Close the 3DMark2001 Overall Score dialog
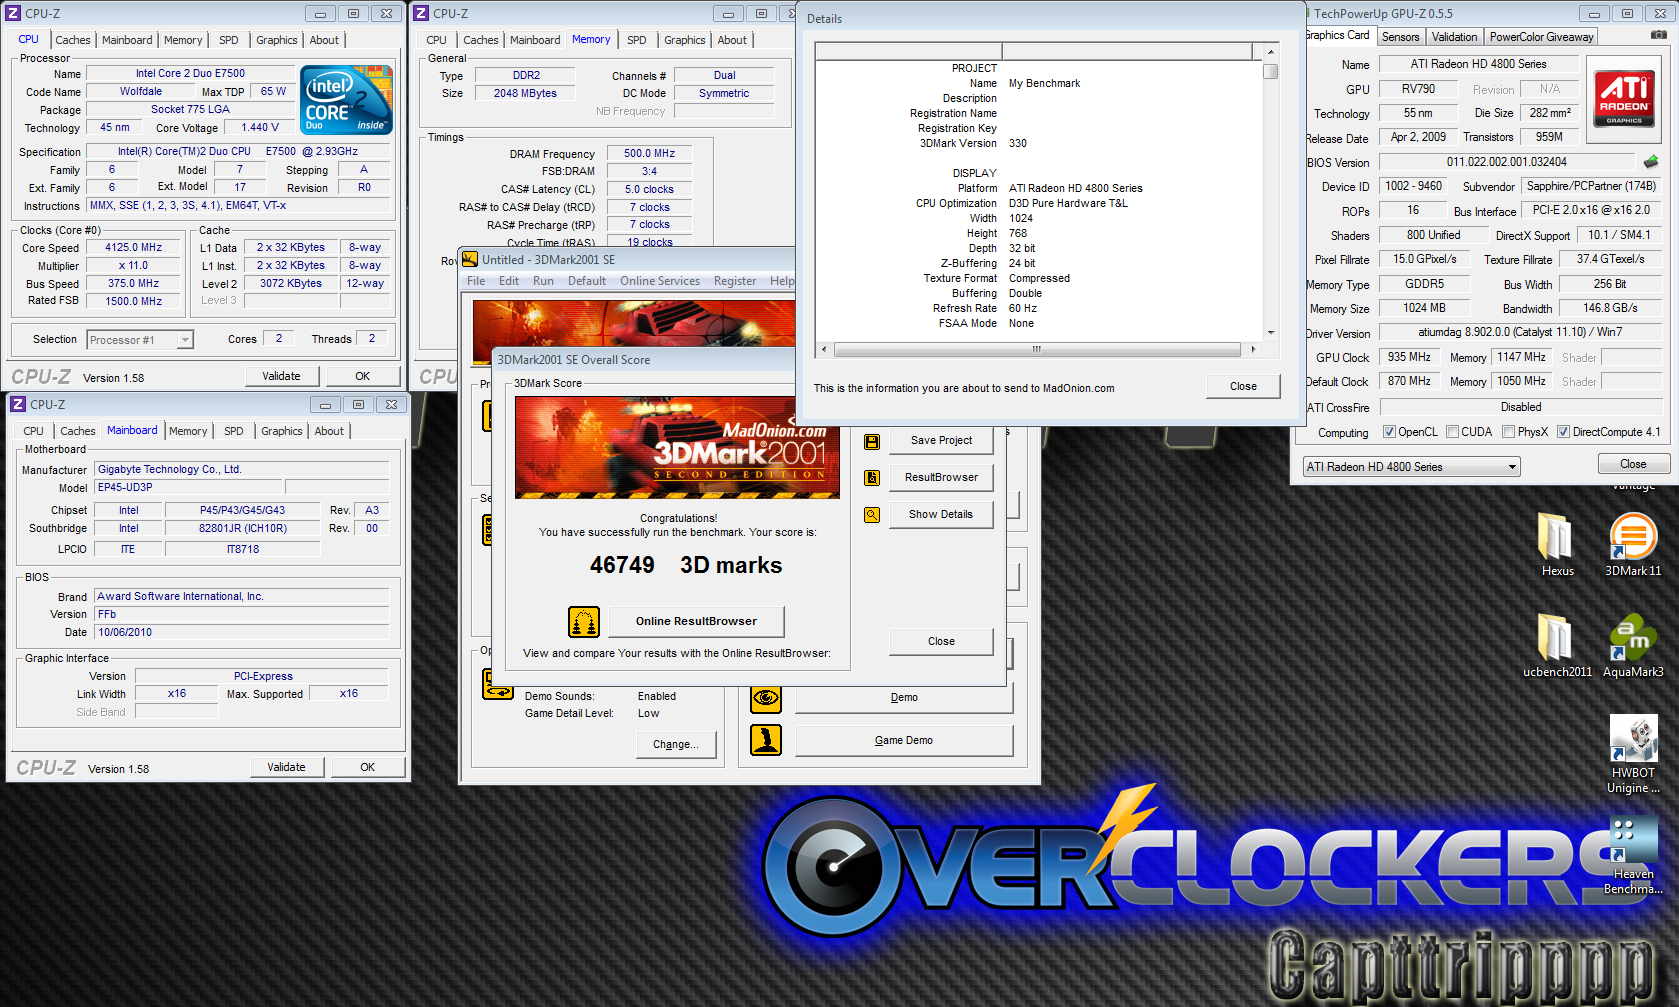This screenshot has height=1007, width=1679. pos(941,642)
